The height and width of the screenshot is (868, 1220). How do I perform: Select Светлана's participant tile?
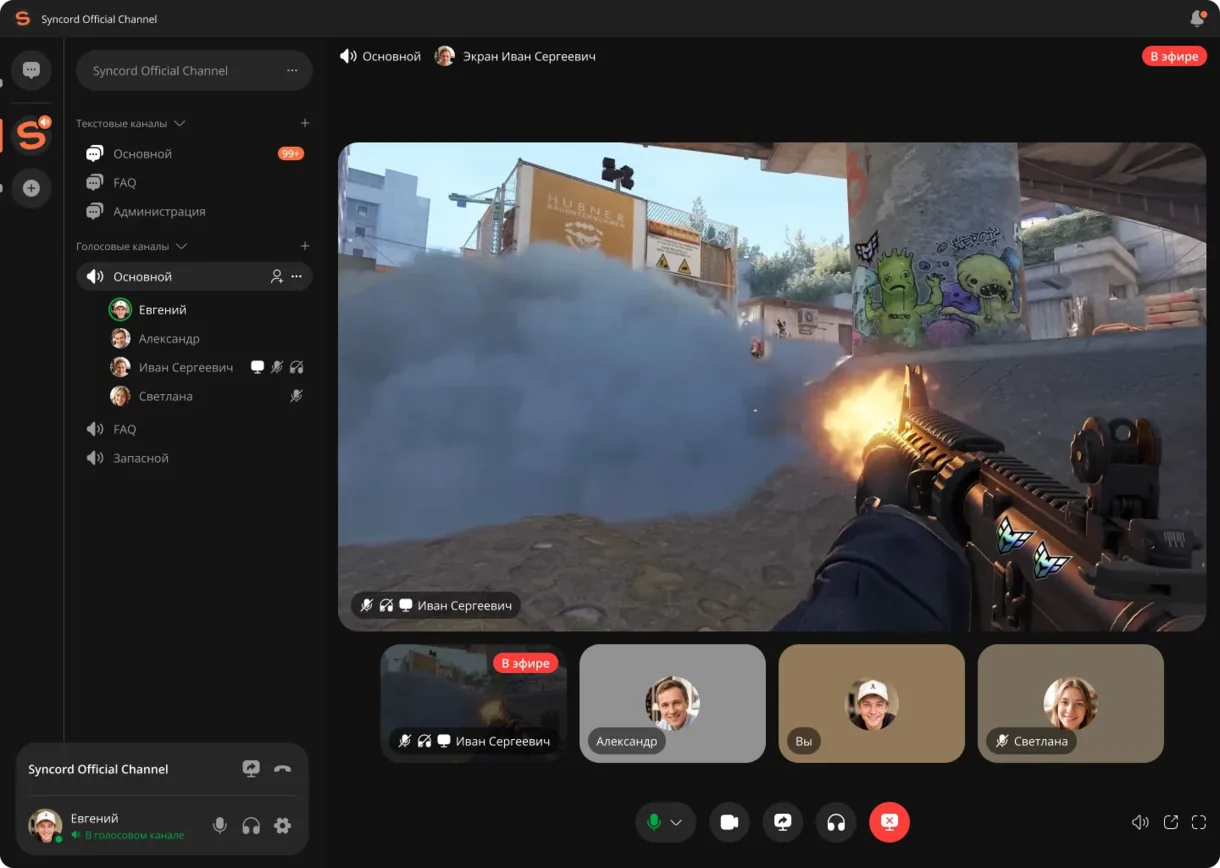pos(1070,703)
